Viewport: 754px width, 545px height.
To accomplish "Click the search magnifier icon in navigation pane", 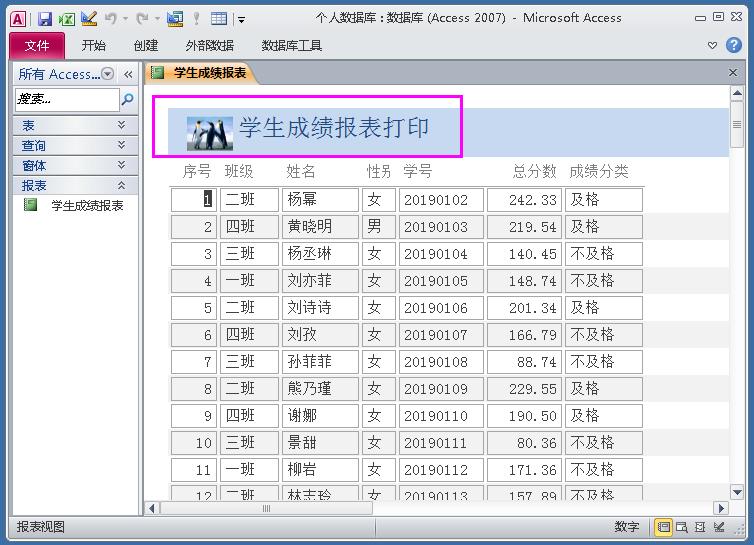I will point(127,100).
